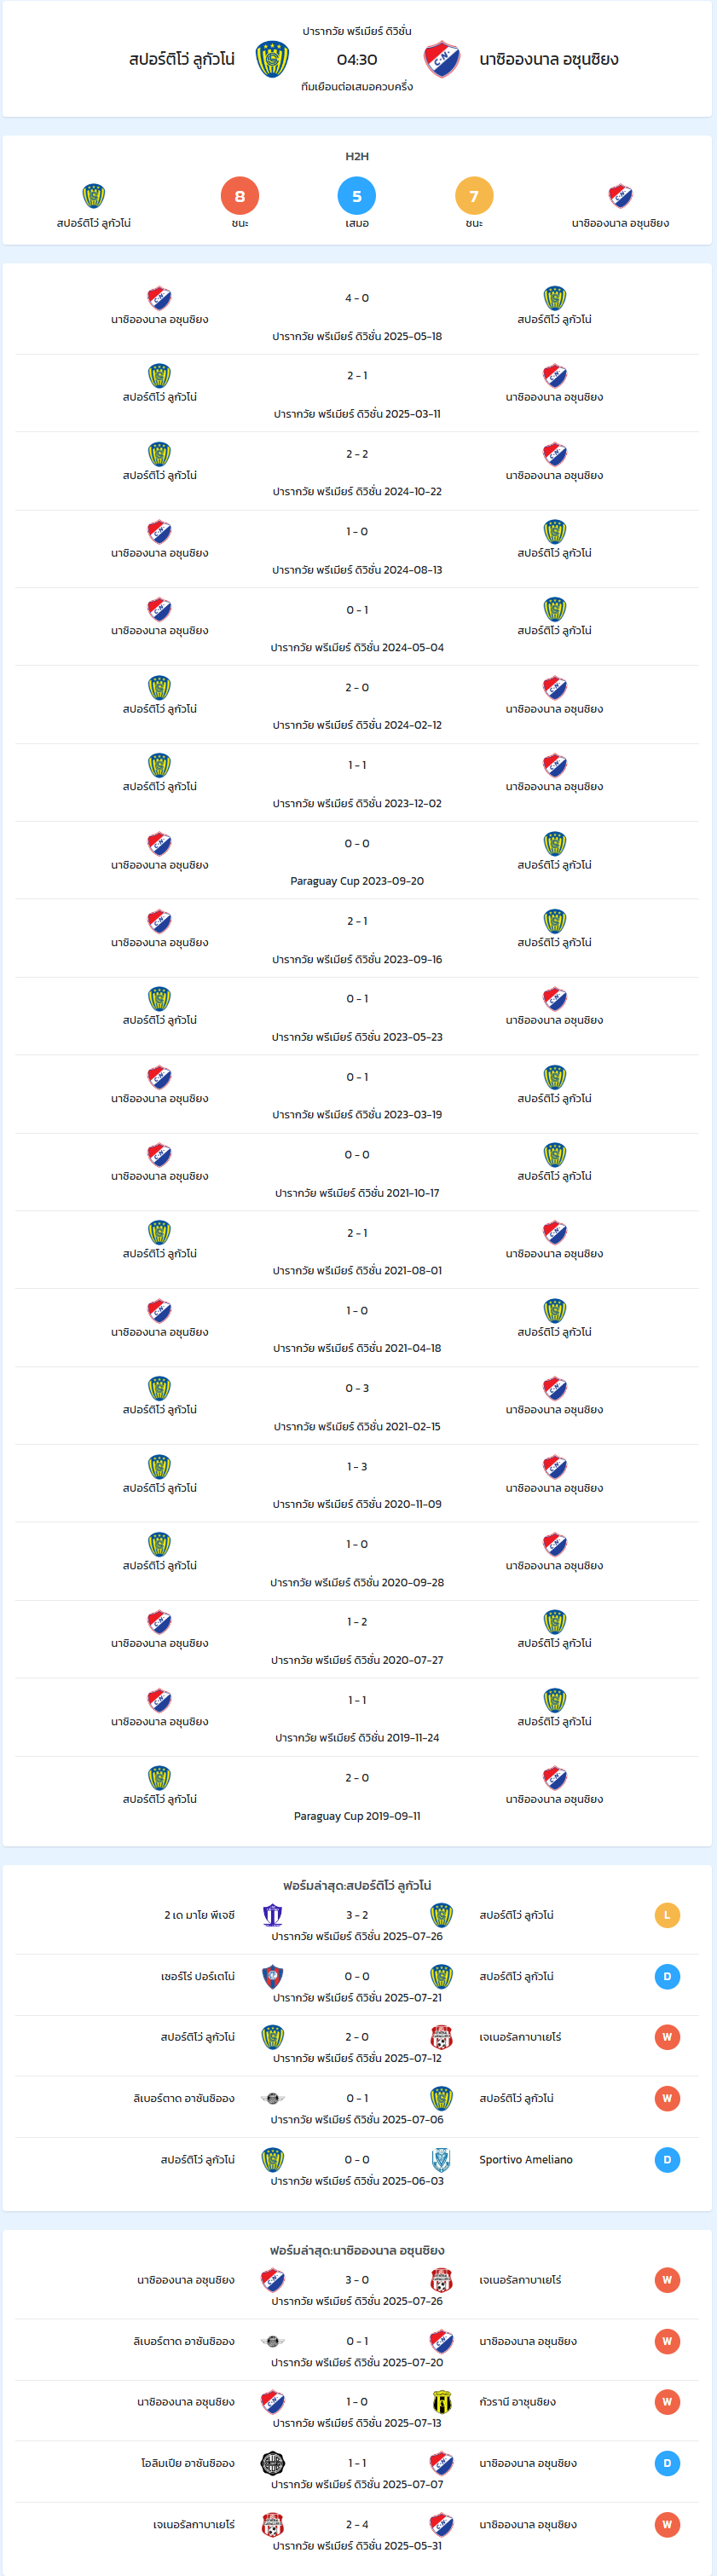717x2576 pixels.
Task: Click the 04:30 kickoff time
Action: pyautogui.click(x=357, y=60)
